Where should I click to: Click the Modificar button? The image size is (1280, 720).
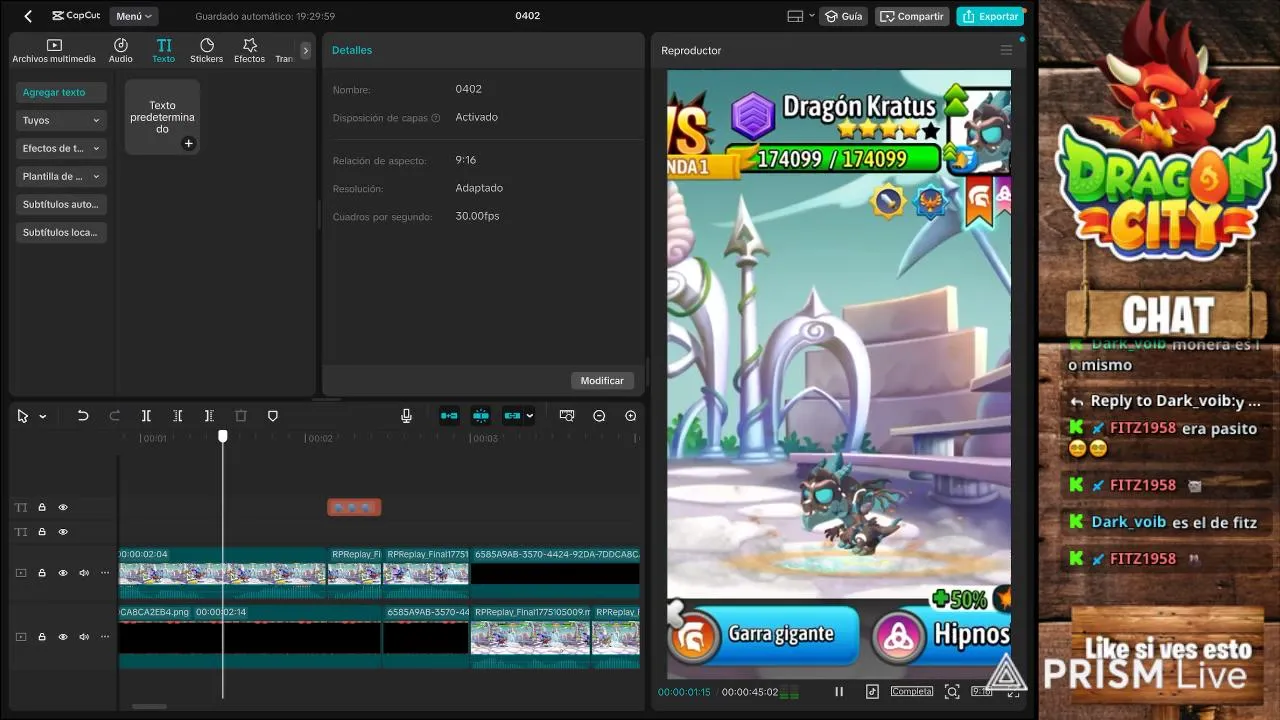tap(602, 380)
